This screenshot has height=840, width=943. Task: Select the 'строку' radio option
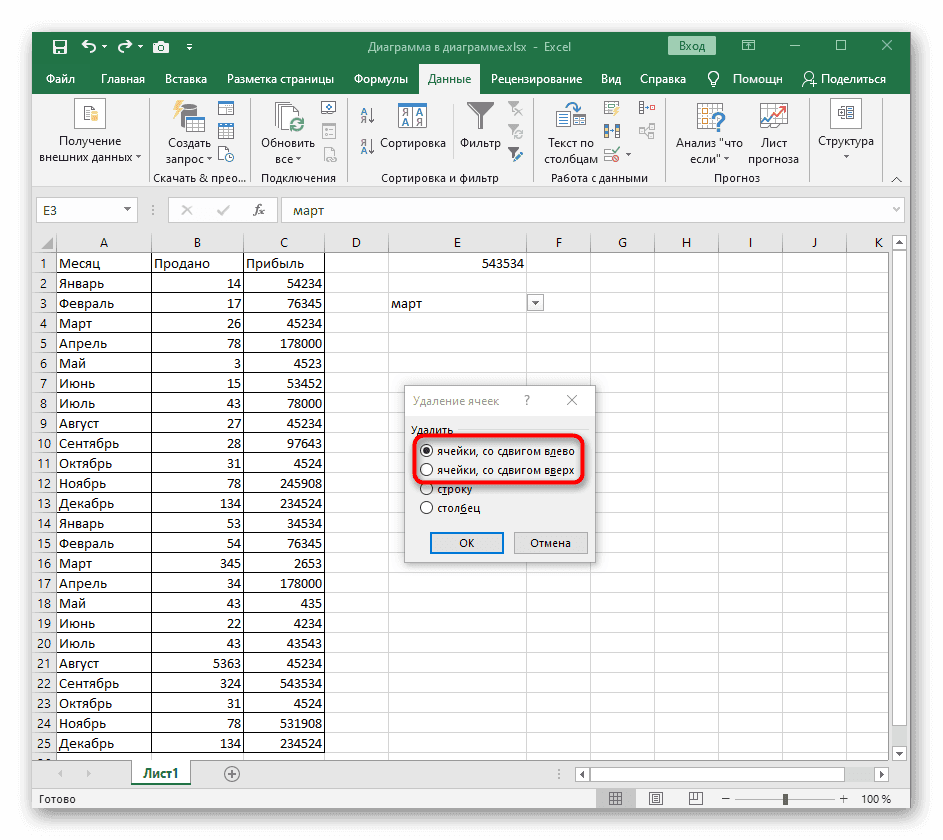click(x=427, y=489)
